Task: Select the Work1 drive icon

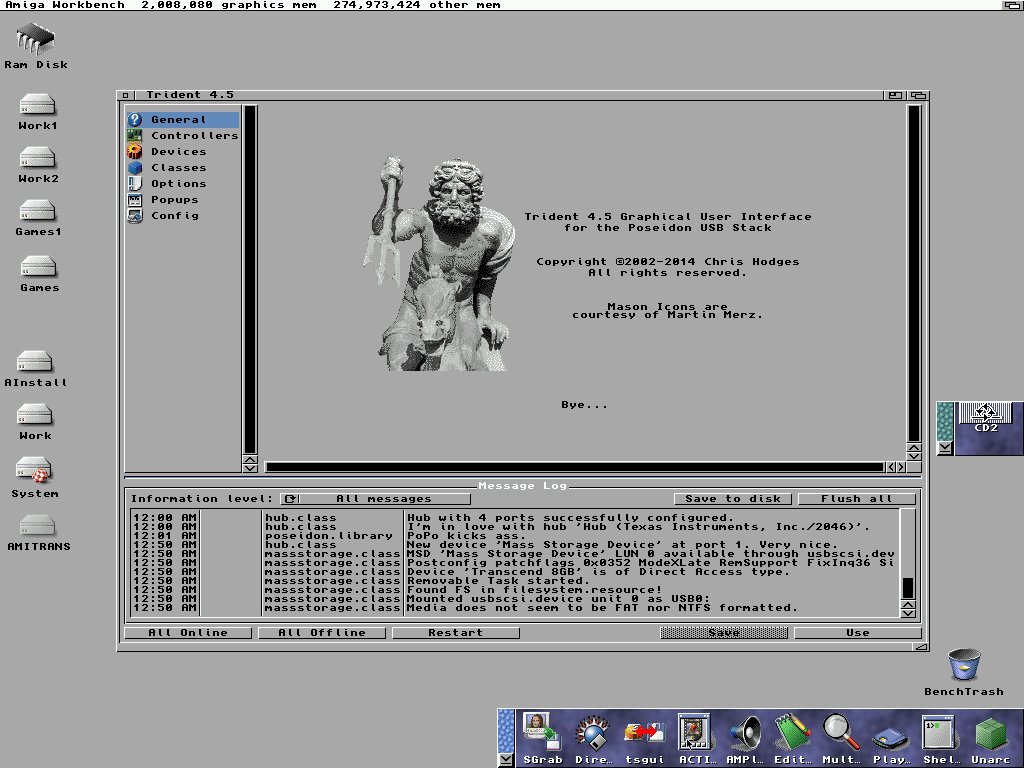Action: tap(37, 112)
